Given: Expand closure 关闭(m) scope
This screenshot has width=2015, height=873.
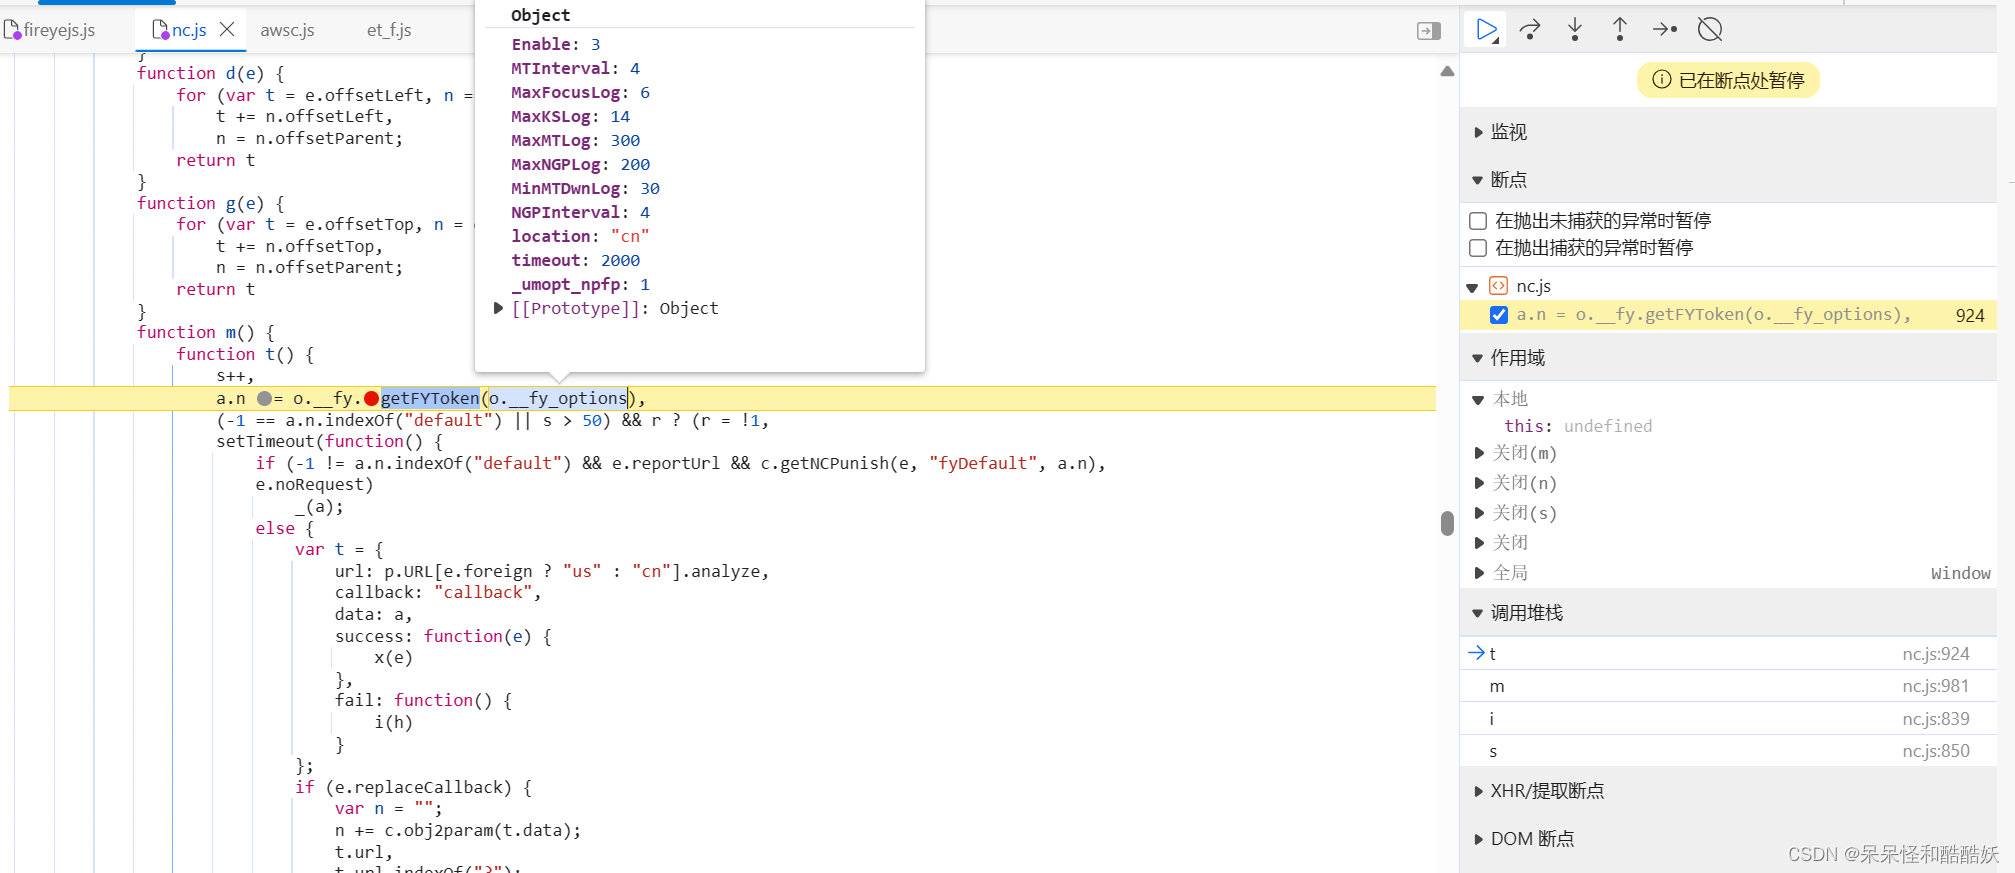Looking at the screenshot, I should coord(1479,453).
